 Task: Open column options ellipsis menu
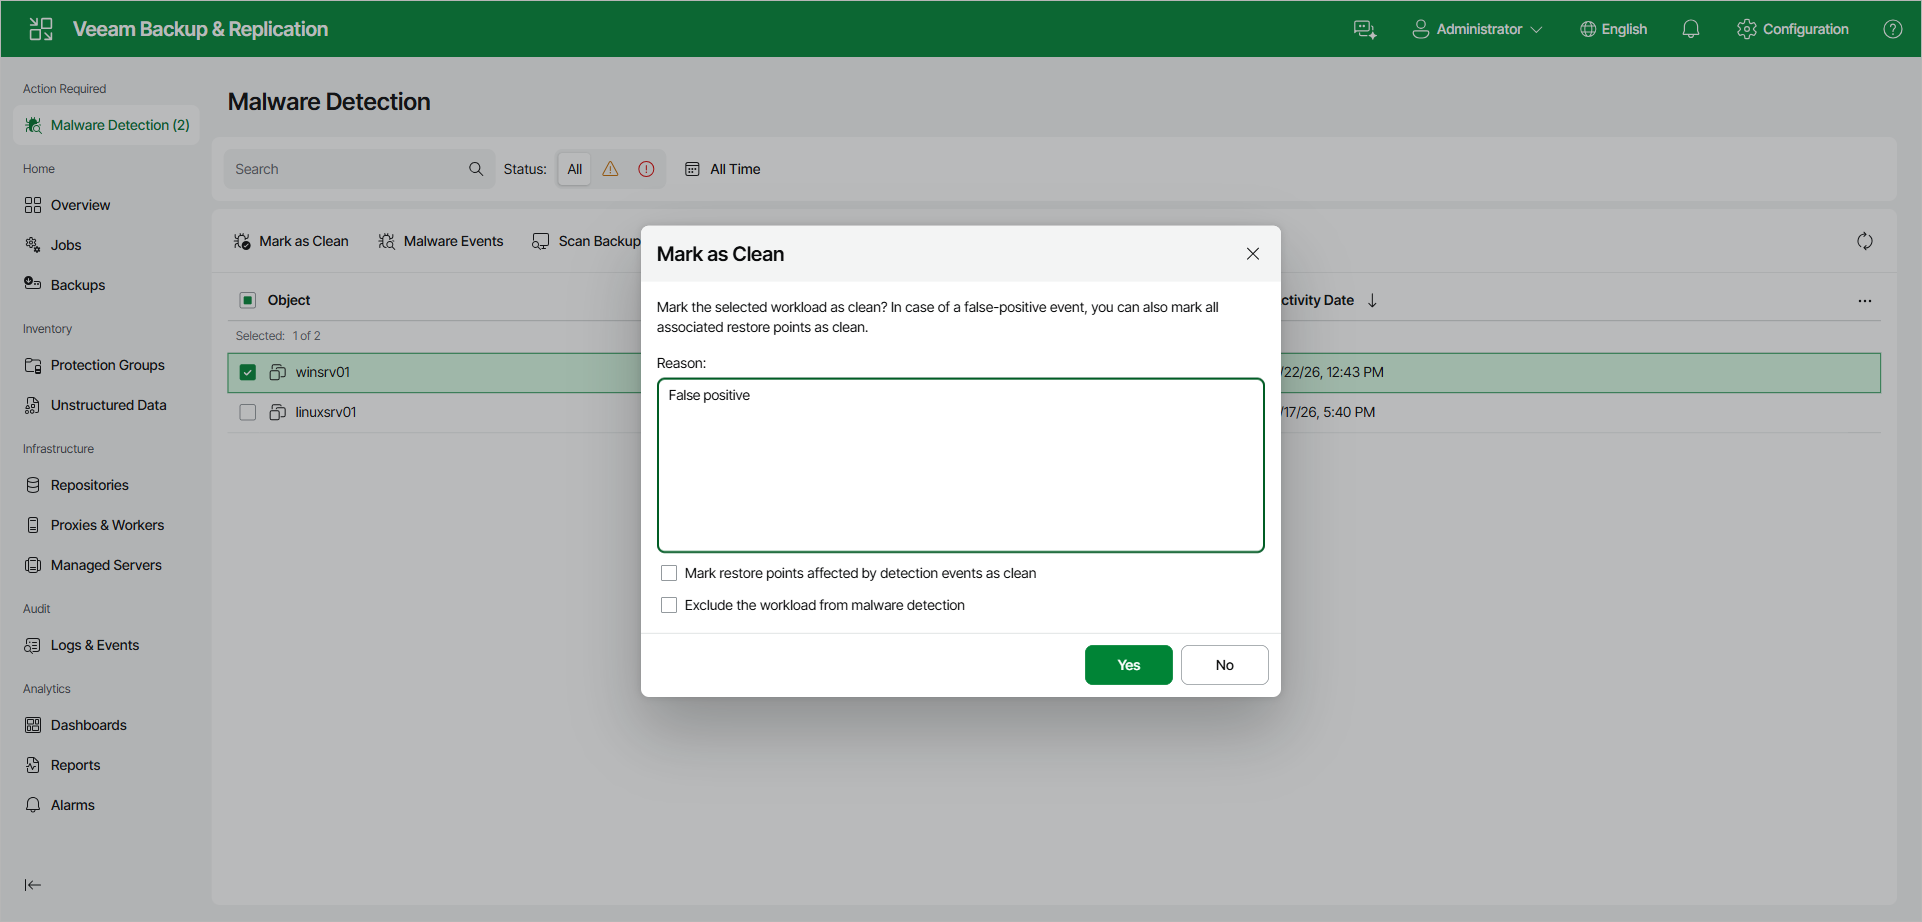point(1865,300)
